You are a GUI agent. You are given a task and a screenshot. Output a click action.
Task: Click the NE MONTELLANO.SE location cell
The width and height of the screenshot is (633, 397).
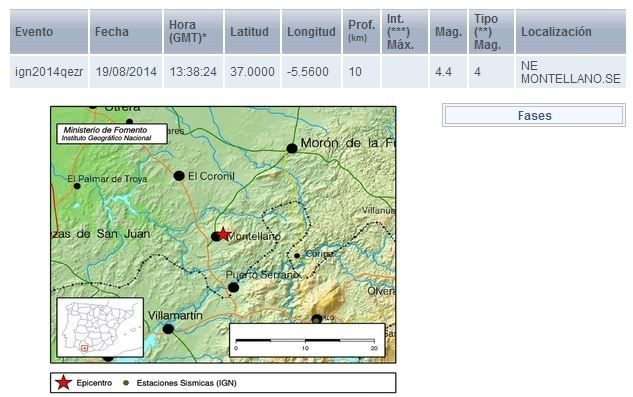tap(571, 72)
